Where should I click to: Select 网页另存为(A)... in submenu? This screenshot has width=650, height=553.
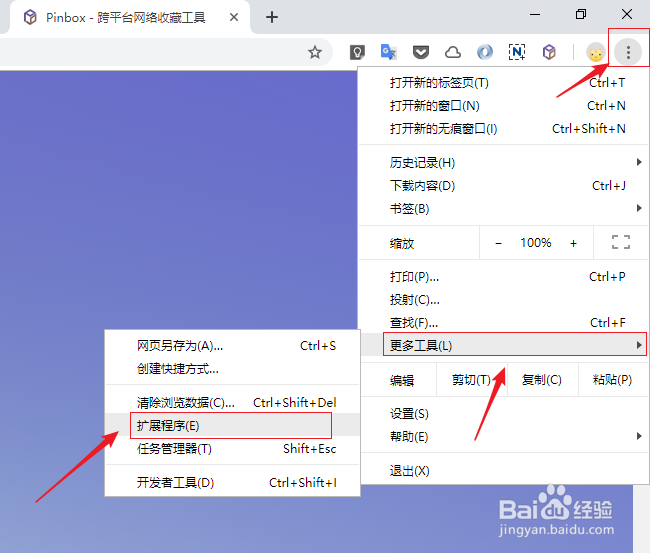tap(232, 345)
